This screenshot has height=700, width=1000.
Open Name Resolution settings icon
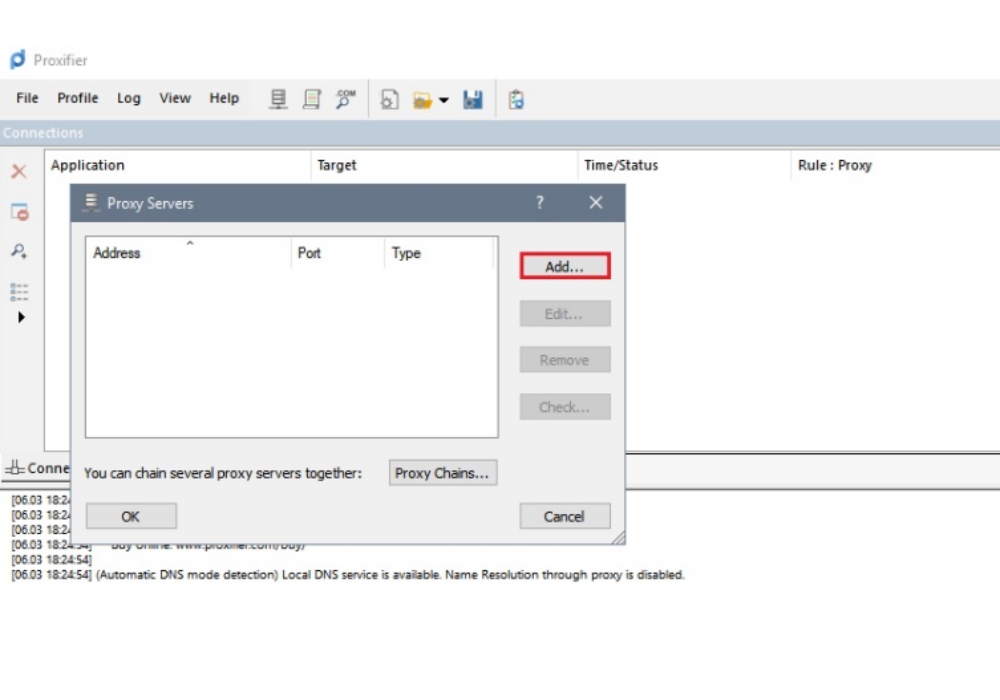coord(345,99)
